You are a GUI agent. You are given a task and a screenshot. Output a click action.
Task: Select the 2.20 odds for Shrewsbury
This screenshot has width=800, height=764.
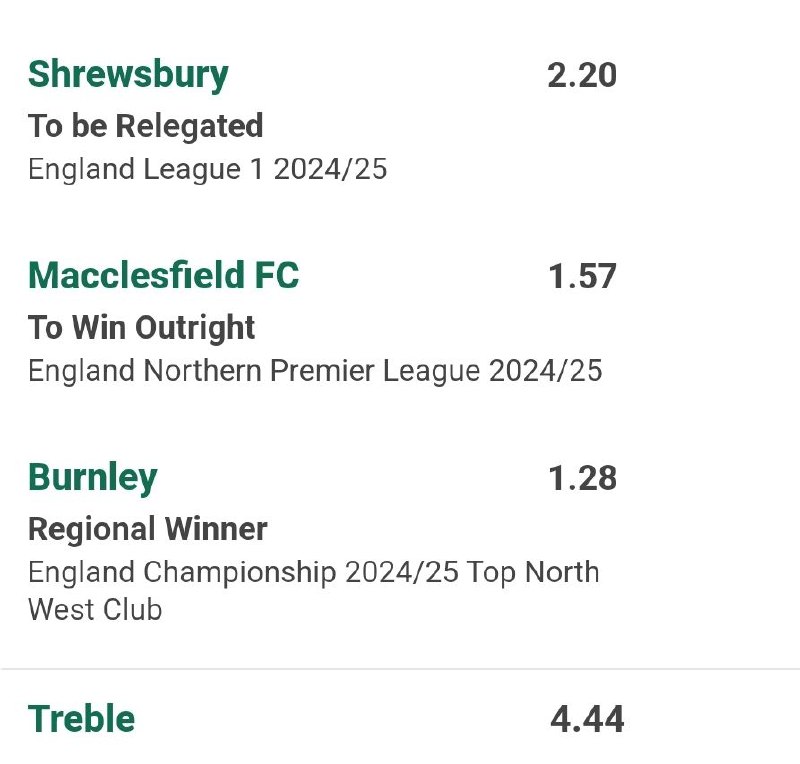[x=582, y=76]
